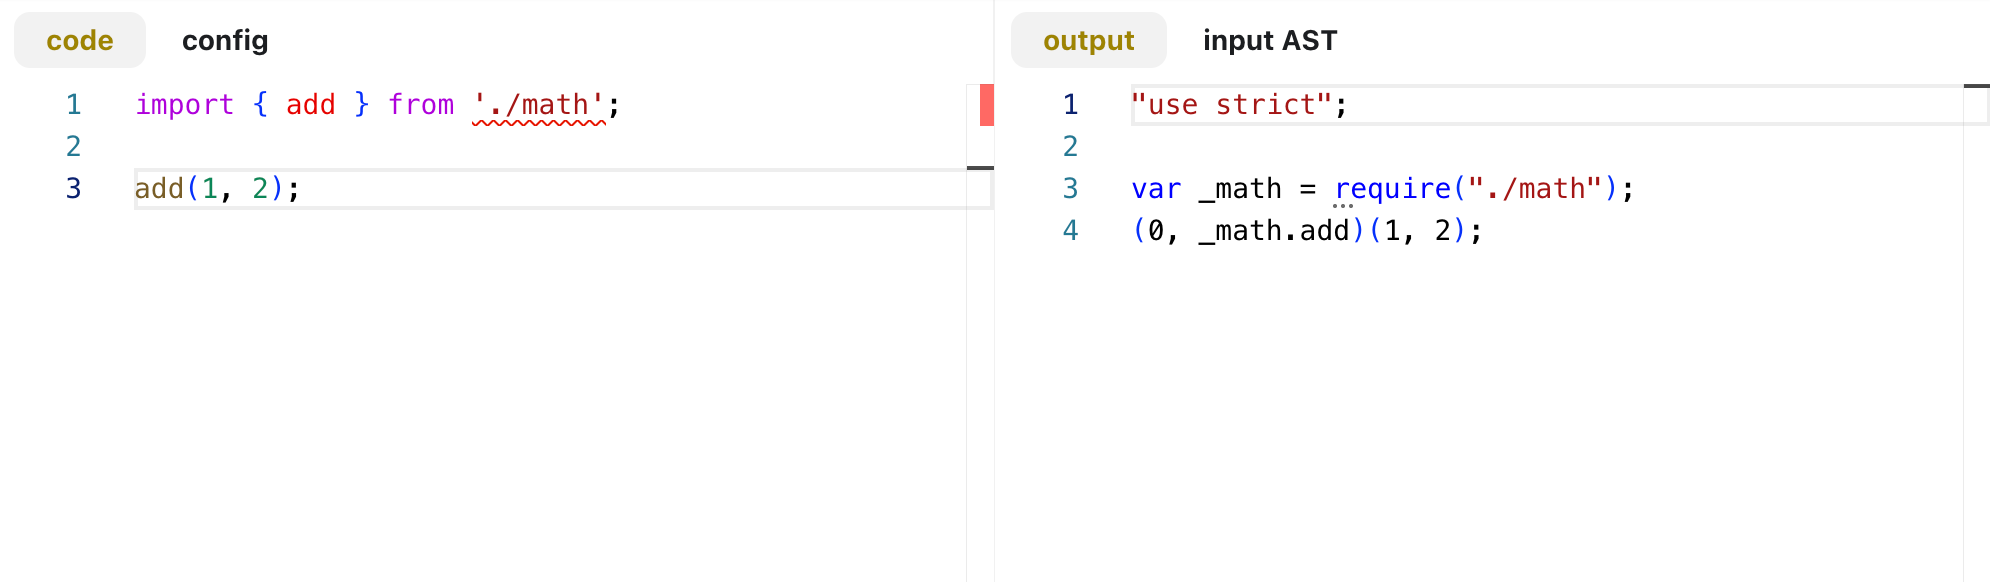Image resolution: width=1990 pixels, height=582 pixels.
Task: Click the output editor overview ruler marker
Action: [1976, 86]
